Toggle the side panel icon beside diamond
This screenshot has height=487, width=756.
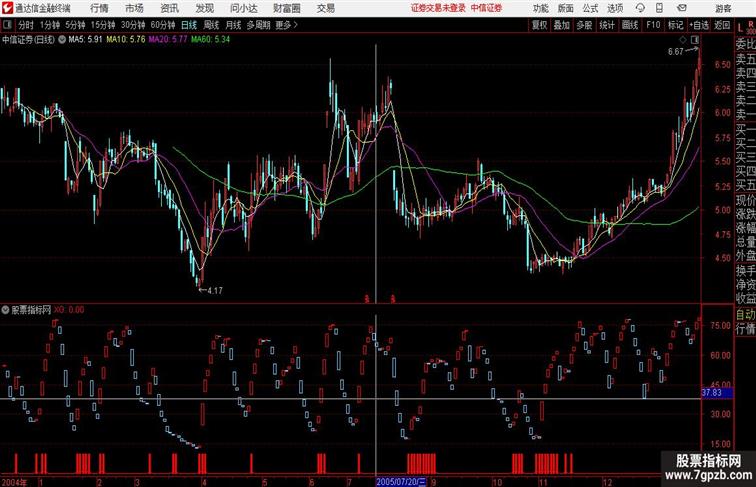(695, 40)
